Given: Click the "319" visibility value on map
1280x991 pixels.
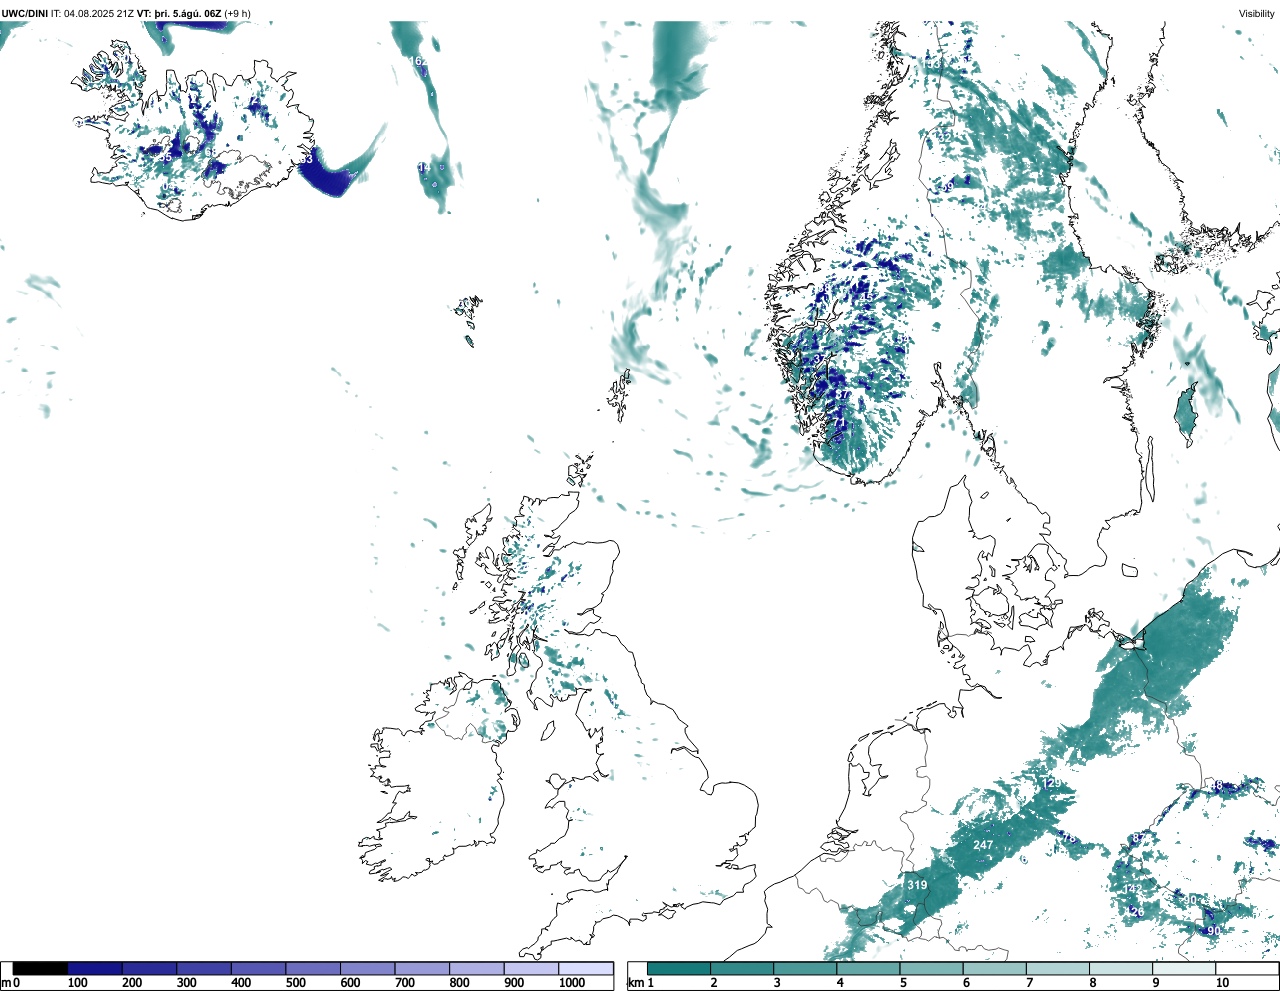Looking at the screenshot, I should coord(917,885).
